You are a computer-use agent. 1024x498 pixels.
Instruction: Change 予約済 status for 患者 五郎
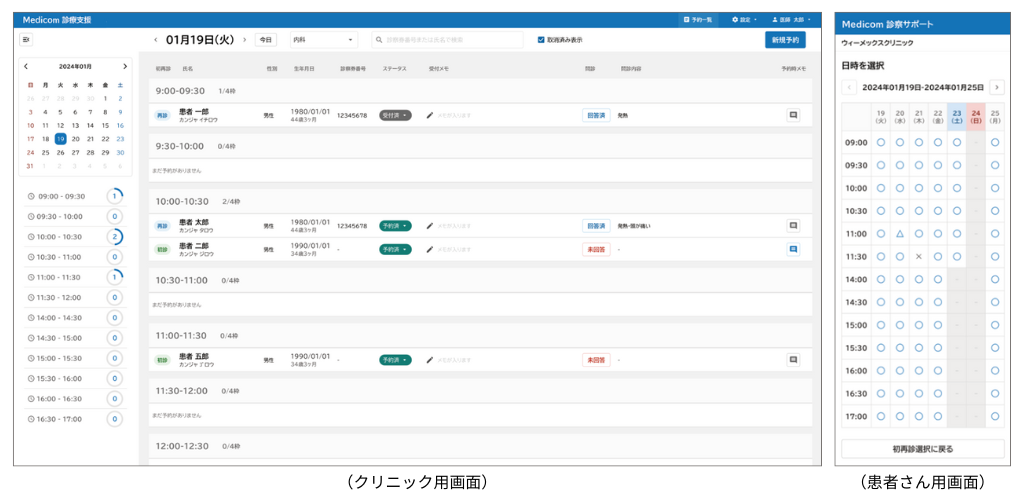click(395, 360)
